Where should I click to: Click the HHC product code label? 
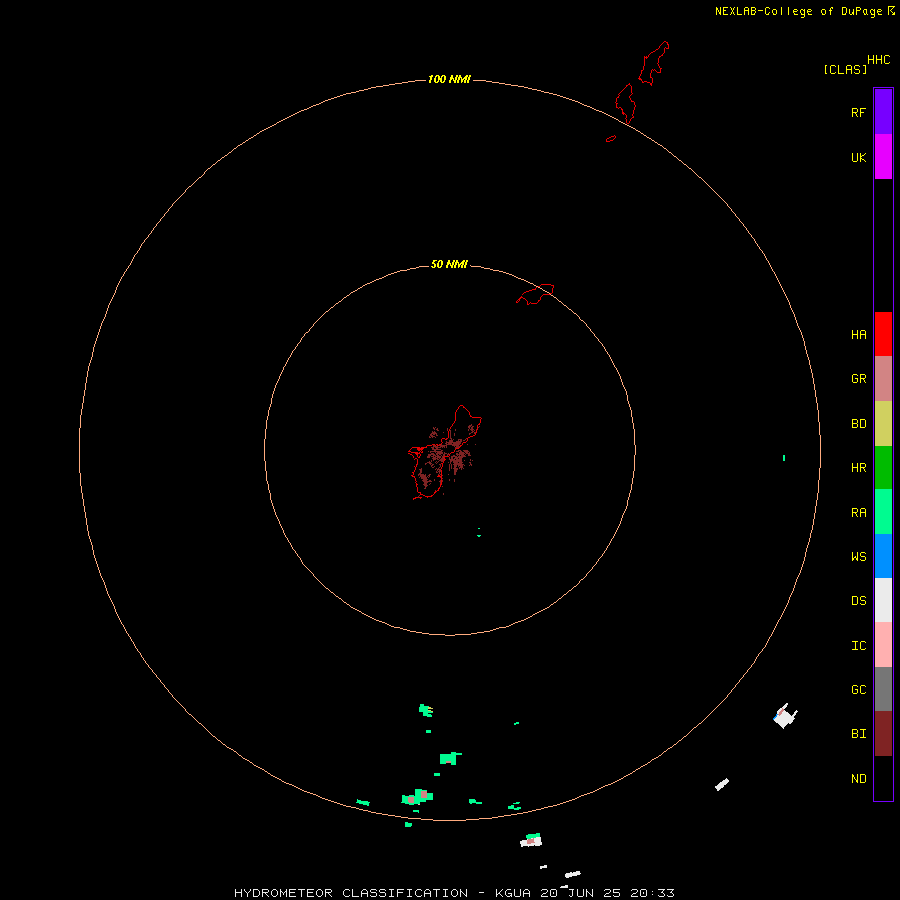[x=878, y=59]
